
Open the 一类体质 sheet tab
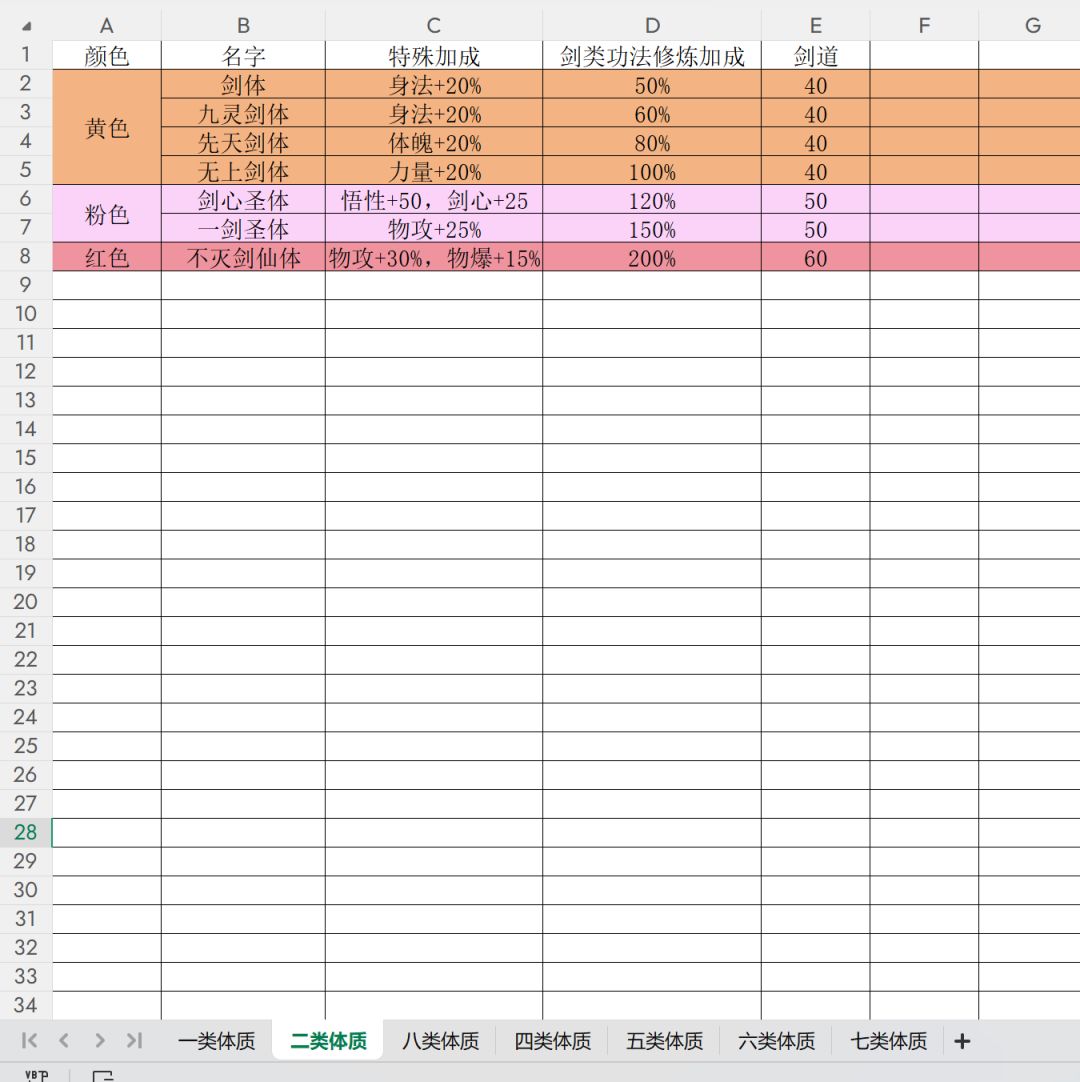[217, 1041]
